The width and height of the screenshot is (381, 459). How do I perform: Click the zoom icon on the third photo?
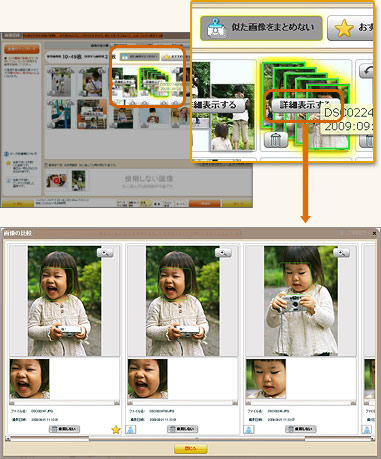pyautogui.click(x=341, y=253)
